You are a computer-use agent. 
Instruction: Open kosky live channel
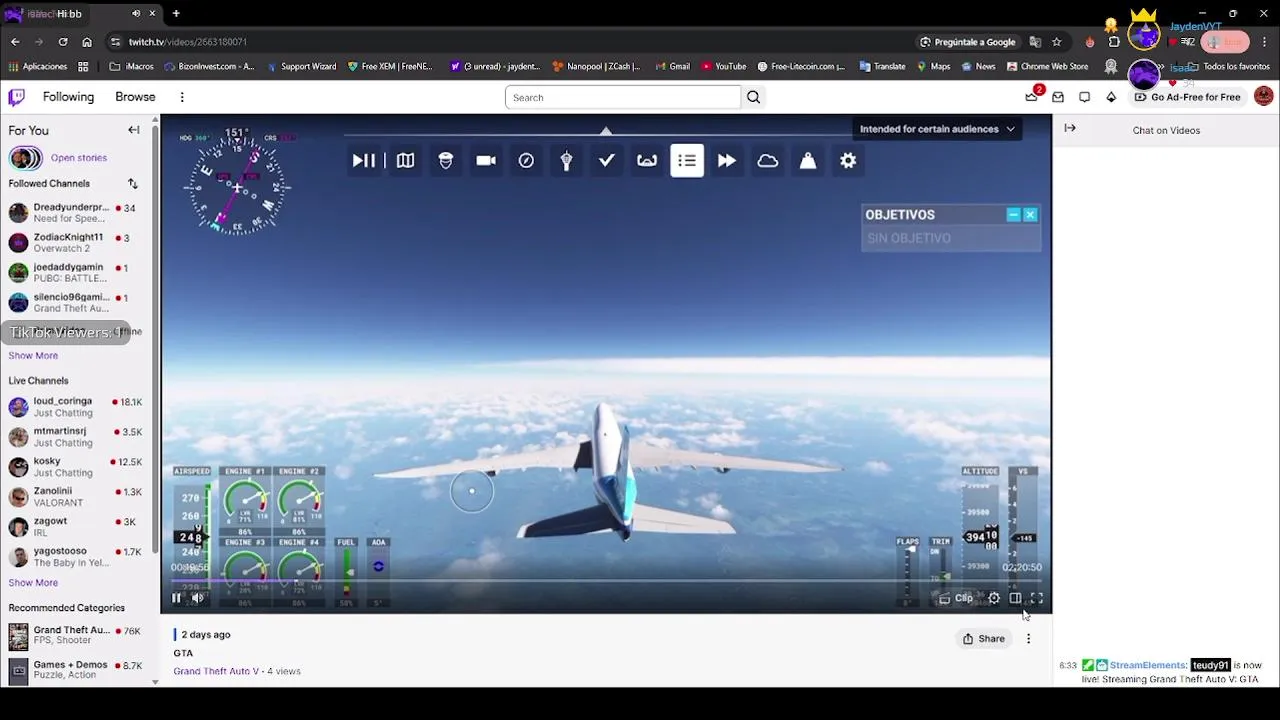coord(77,467)
